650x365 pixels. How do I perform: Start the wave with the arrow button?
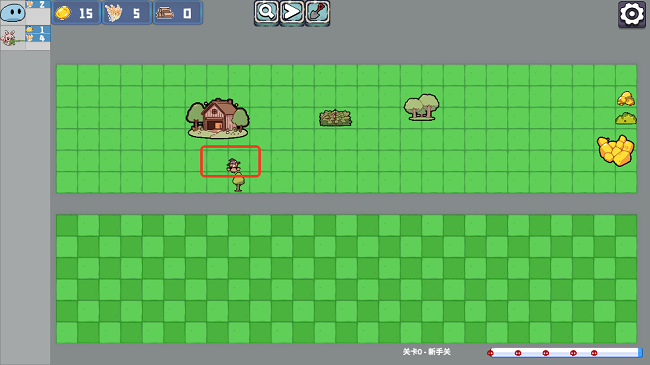292,12
